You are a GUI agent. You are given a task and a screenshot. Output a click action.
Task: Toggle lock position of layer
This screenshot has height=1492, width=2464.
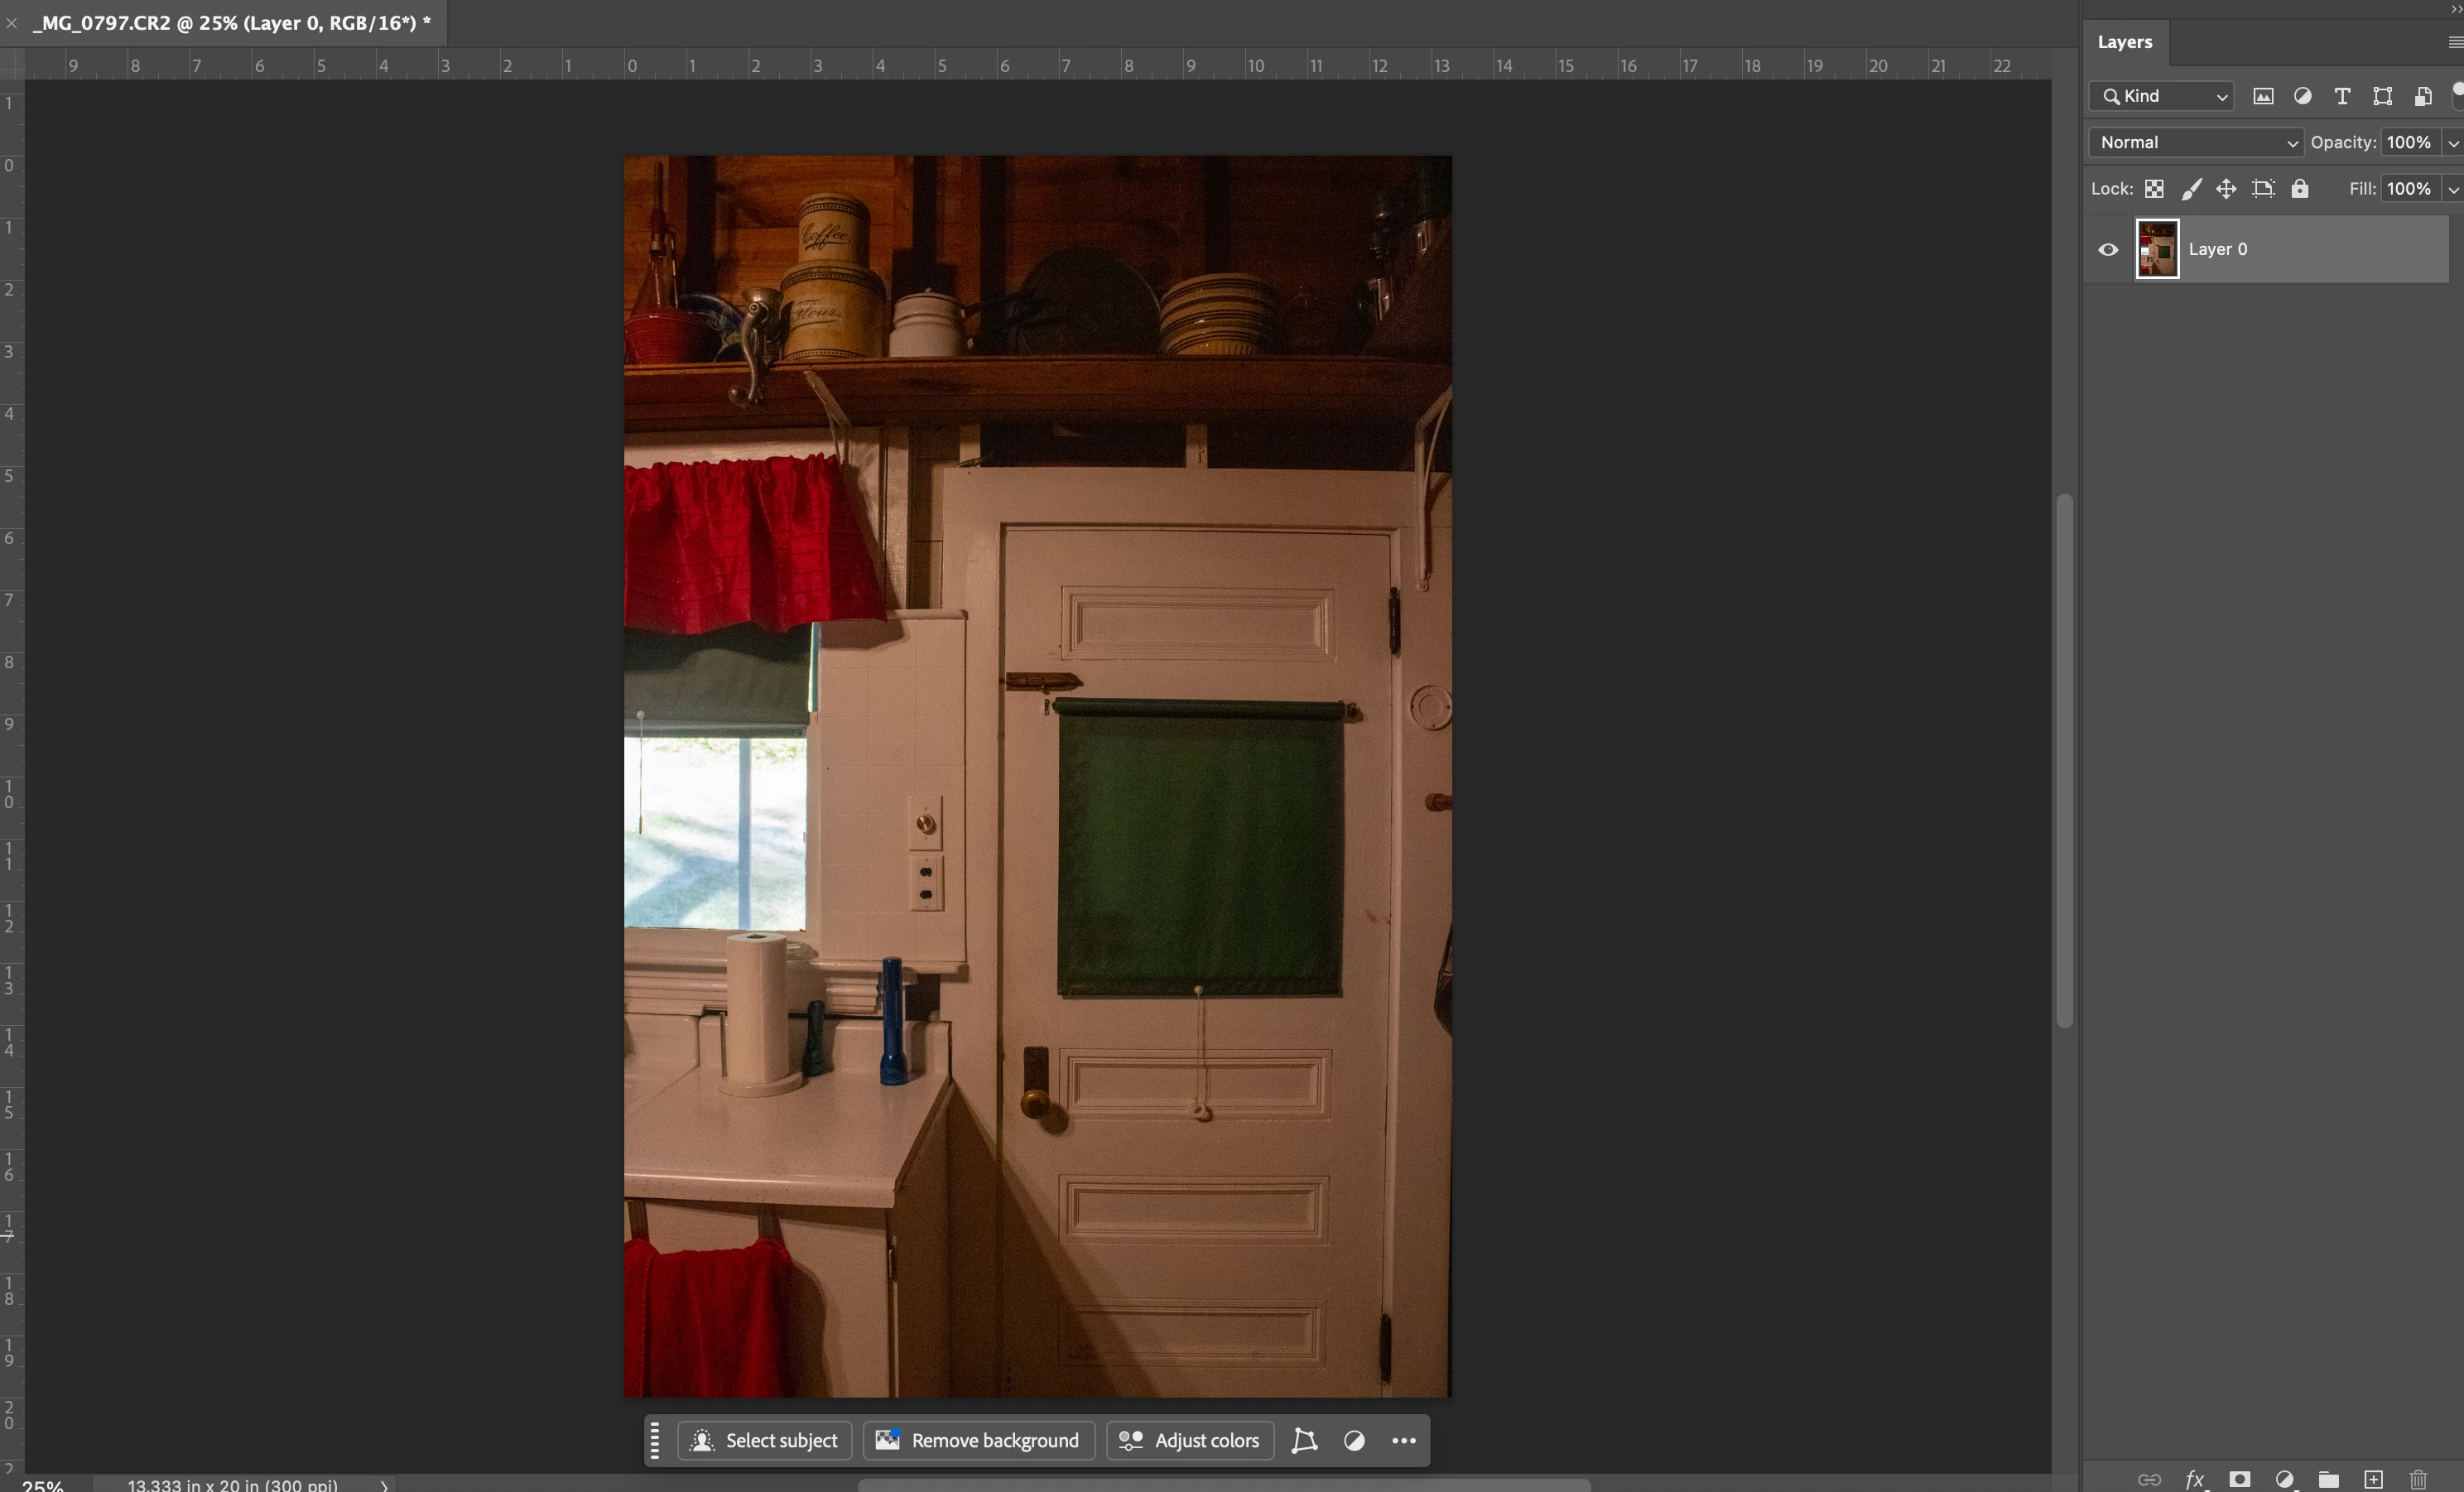pos(2226,189)
